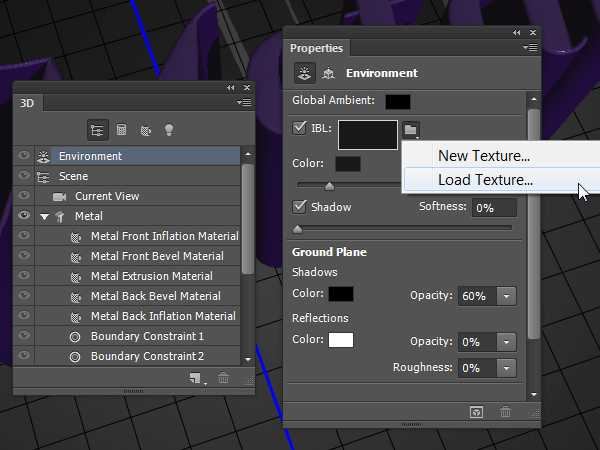The height and width of the screenshot is (450, 600).
Task: Select the filter by lights icon
Action: (169, 130)
